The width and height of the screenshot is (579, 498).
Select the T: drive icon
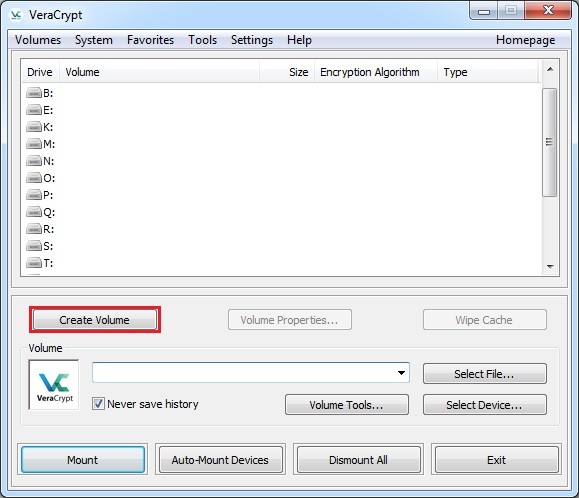(34, 263)
